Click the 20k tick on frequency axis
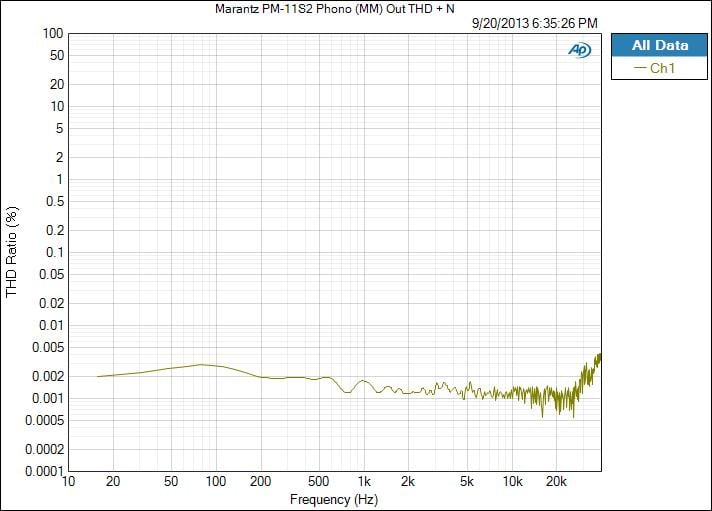 (x=557, y=482)
